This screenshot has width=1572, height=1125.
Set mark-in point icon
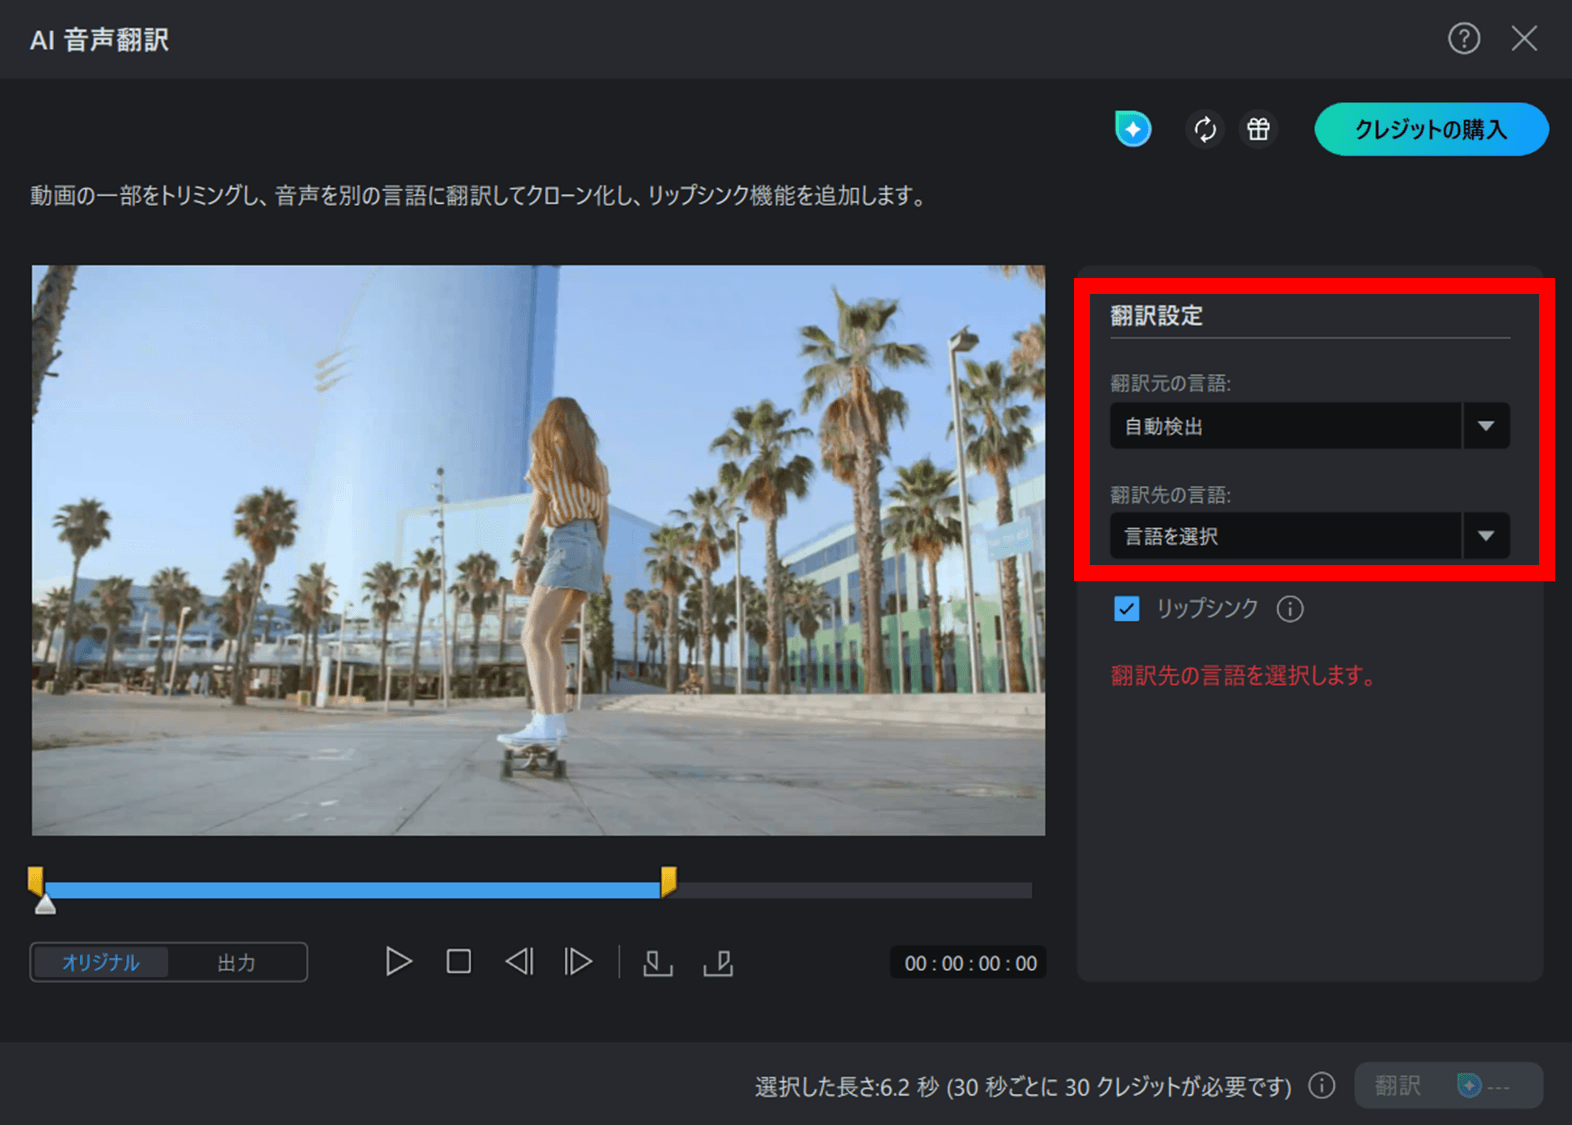click(x=657, y=963)
